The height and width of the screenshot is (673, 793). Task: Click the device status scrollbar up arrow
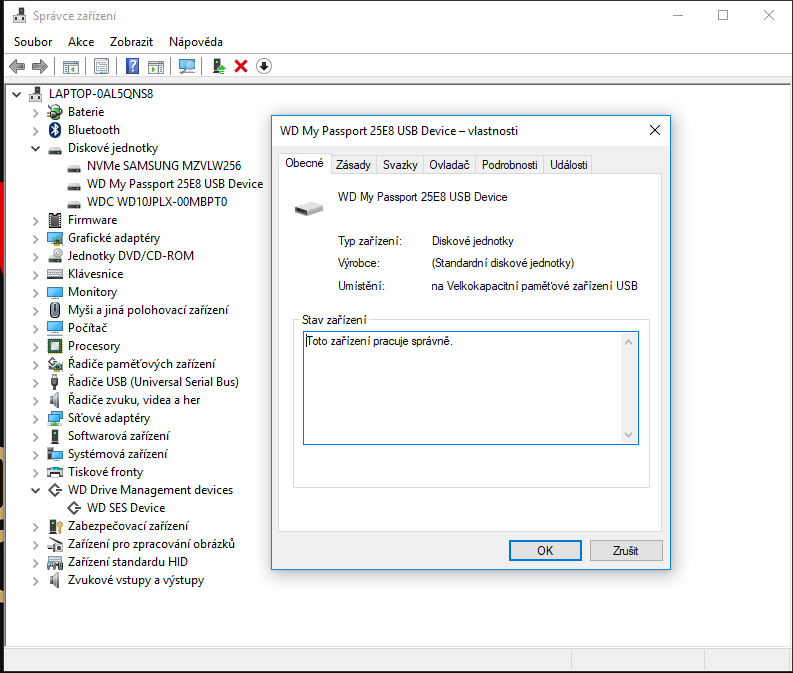coord(629,342)
